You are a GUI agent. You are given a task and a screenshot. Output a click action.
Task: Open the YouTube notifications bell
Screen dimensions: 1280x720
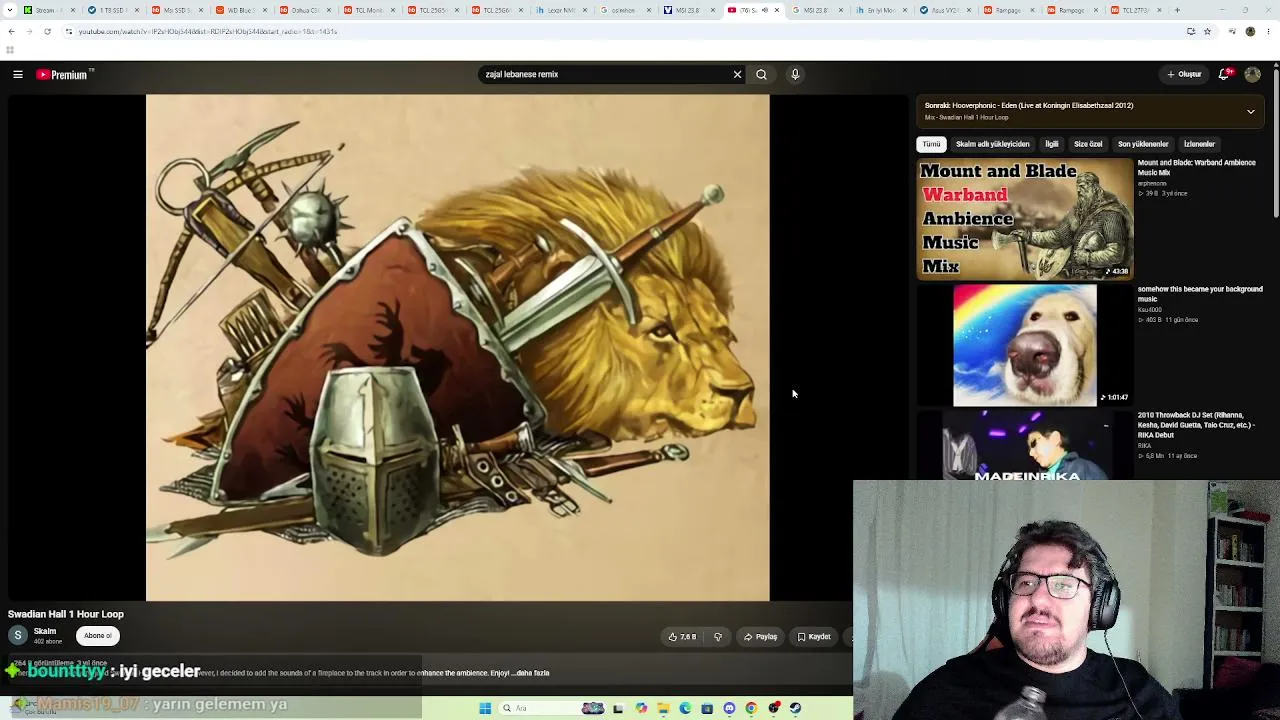tap(1224, 74)
